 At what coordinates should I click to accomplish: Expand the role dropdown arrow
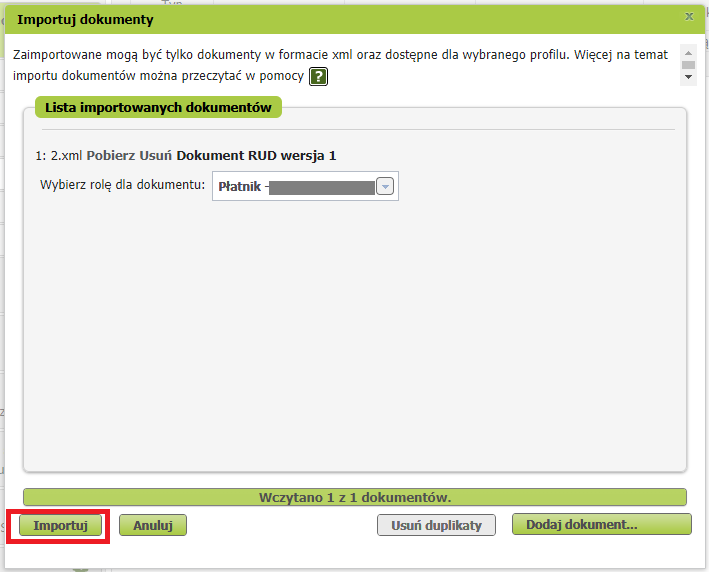(x=385, y=186)
